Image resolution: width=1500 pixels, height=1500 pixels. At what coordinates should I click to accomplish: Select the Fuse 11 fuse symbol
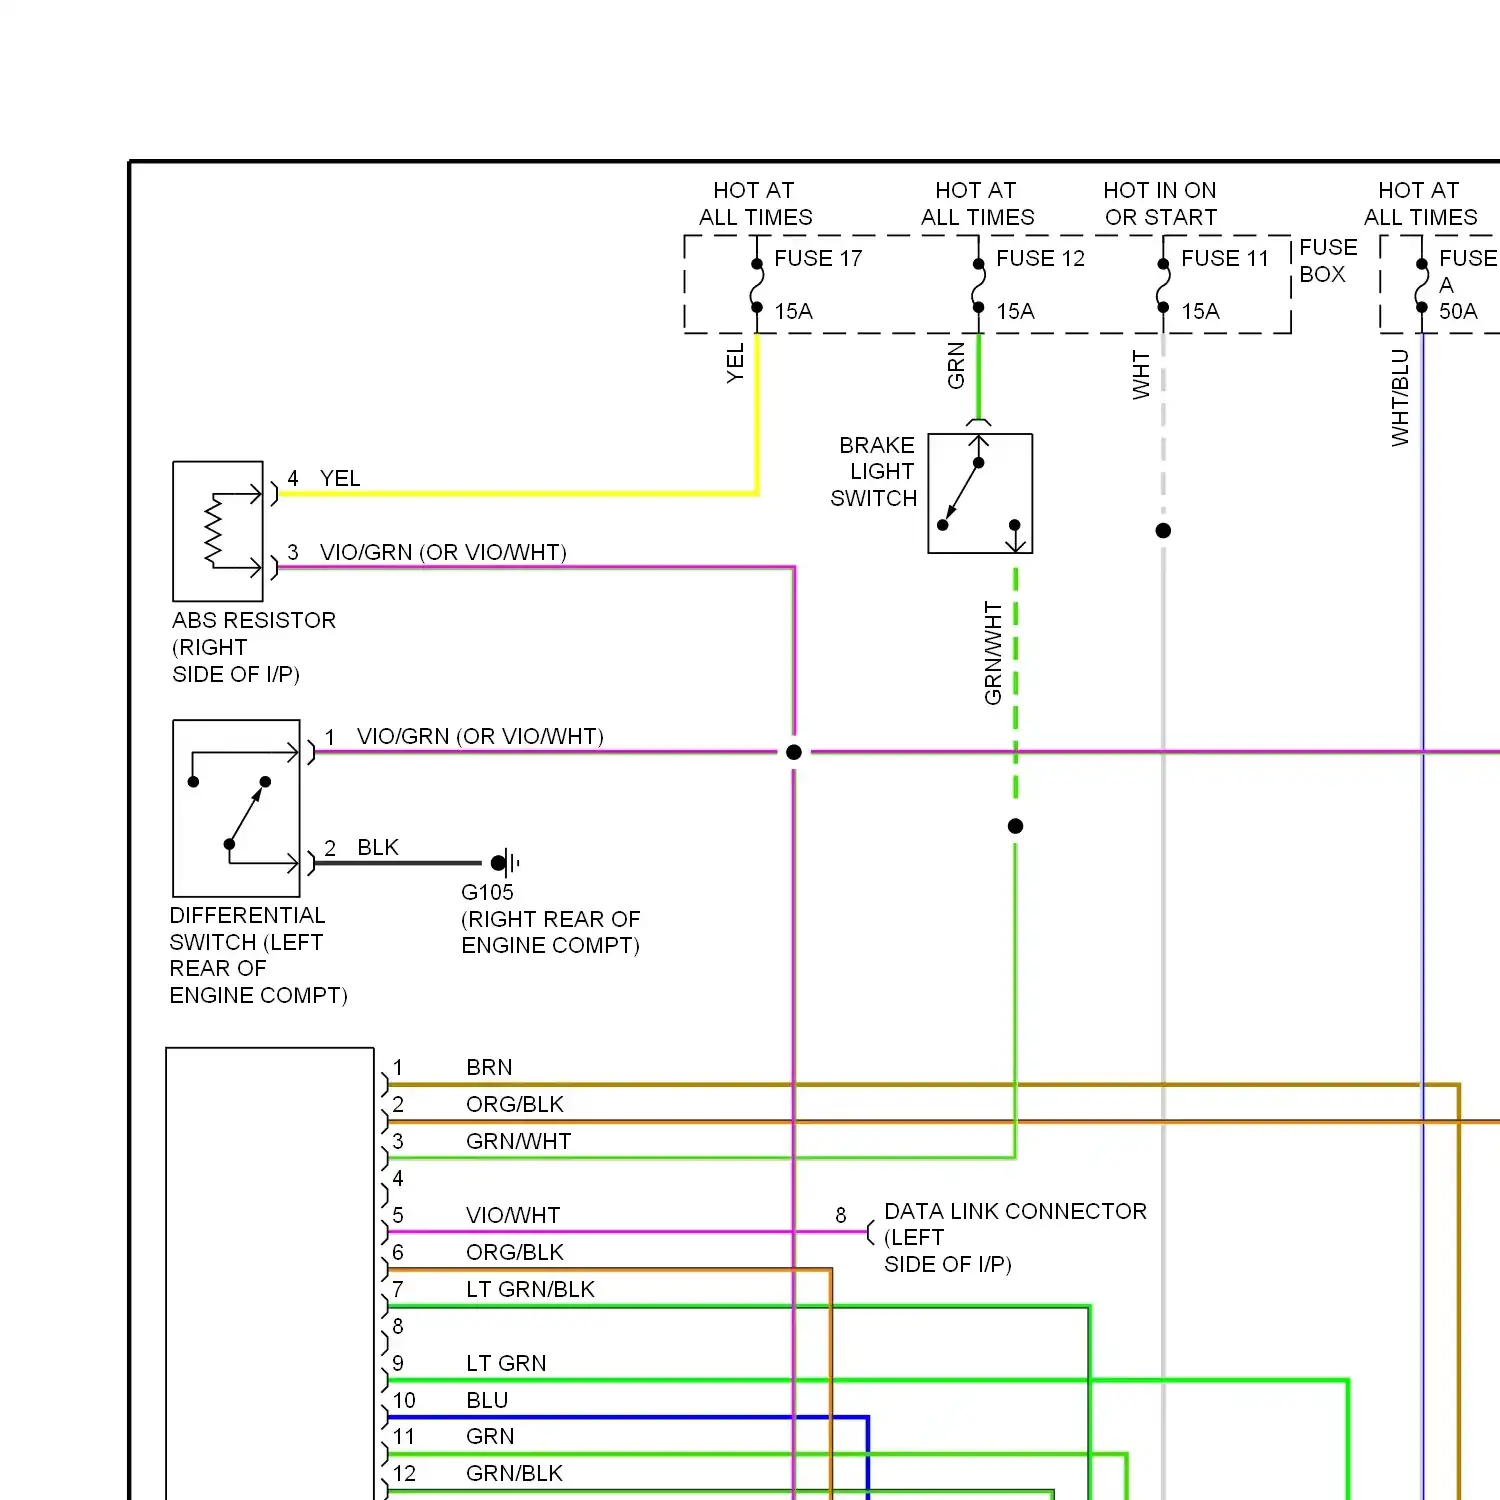point(1163,286)
